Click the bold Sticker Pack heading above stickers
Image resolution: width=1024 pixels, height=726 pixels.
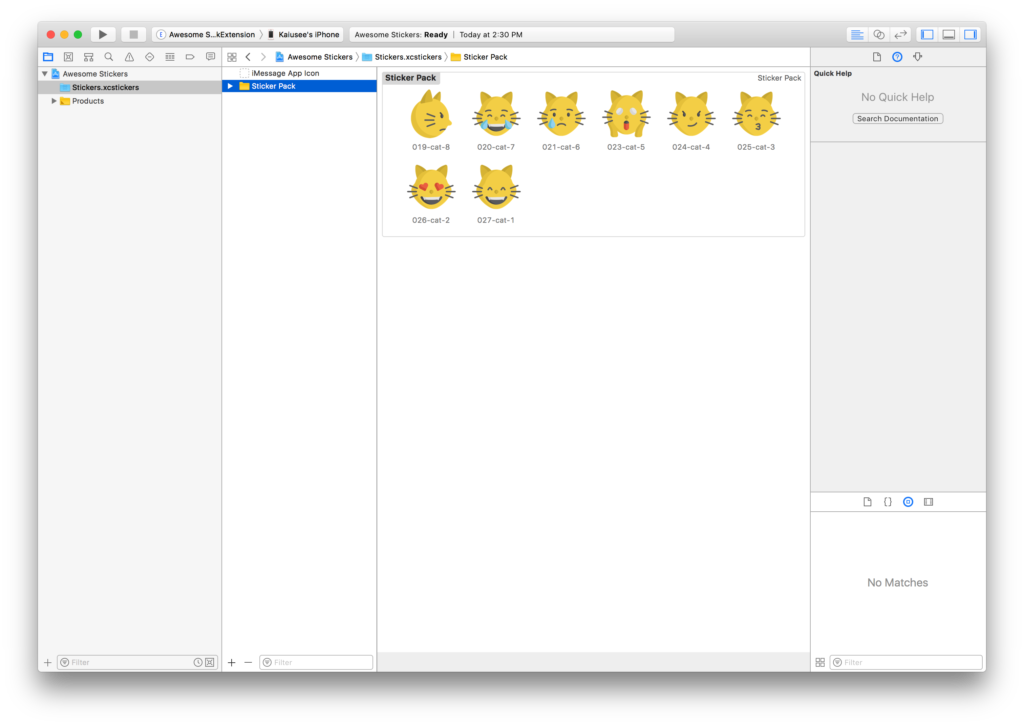410,78
